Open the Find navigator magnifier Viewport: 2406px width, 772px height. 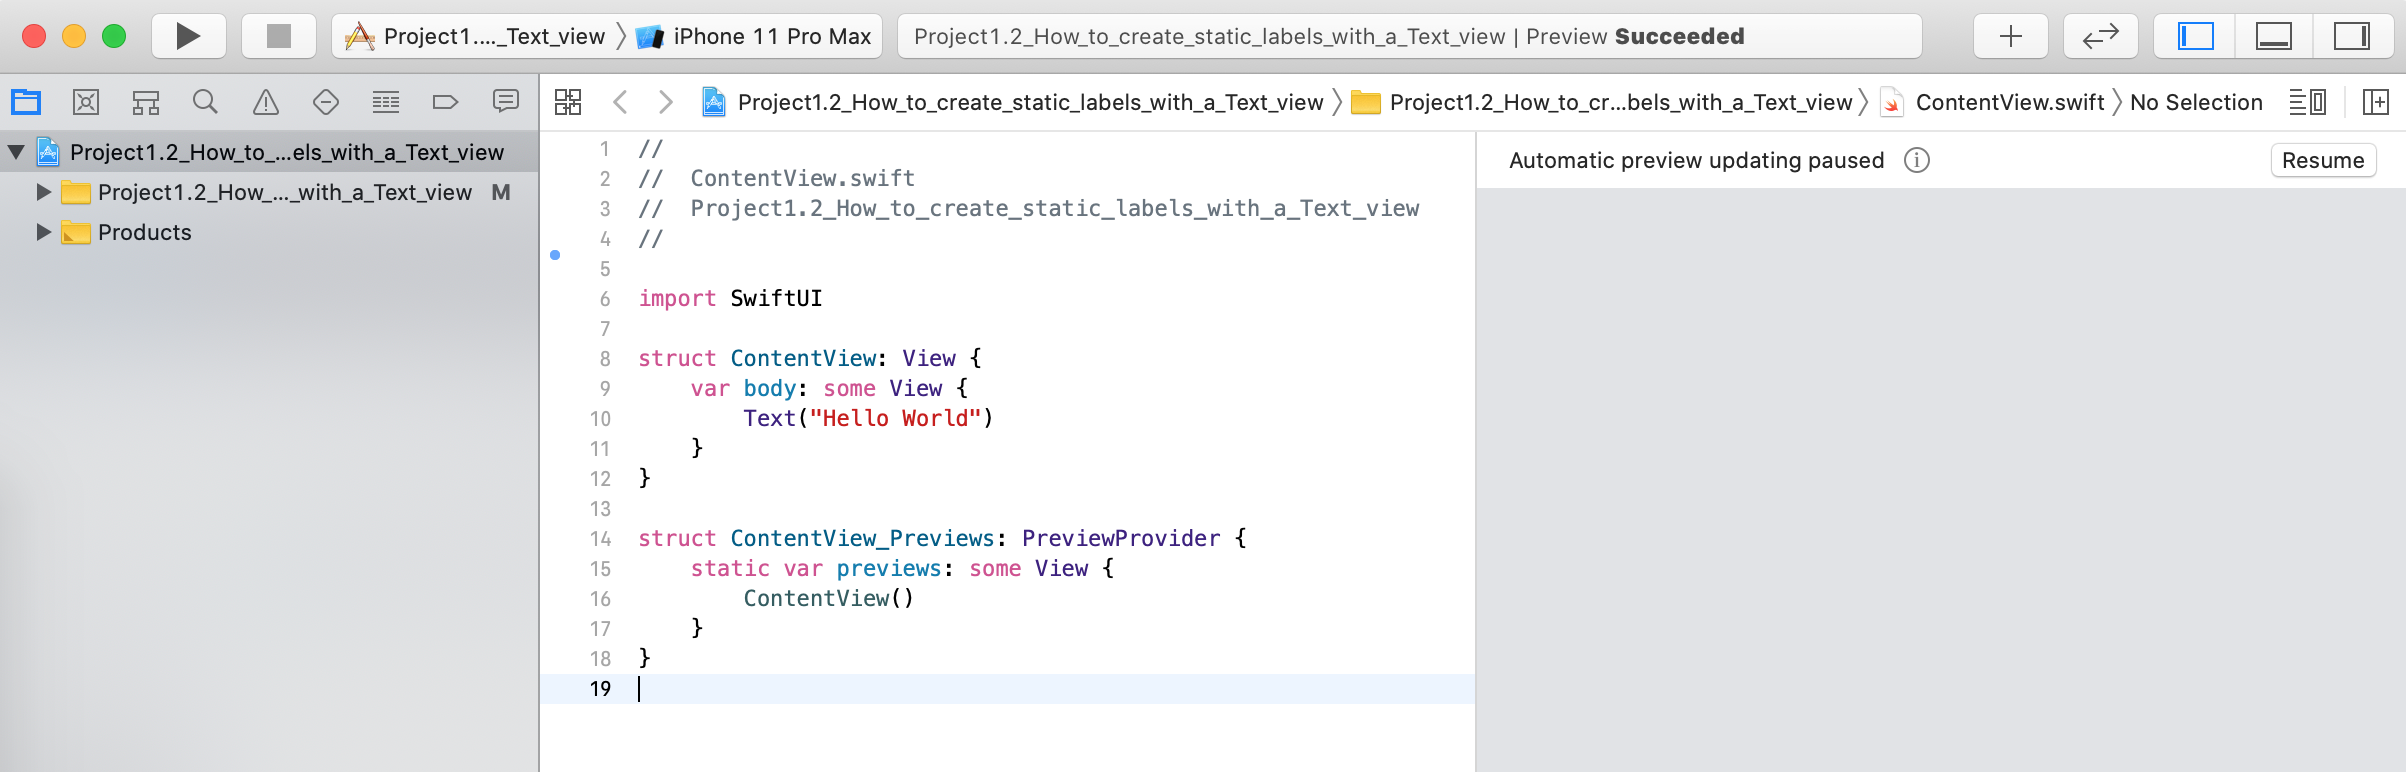[205, 102]
